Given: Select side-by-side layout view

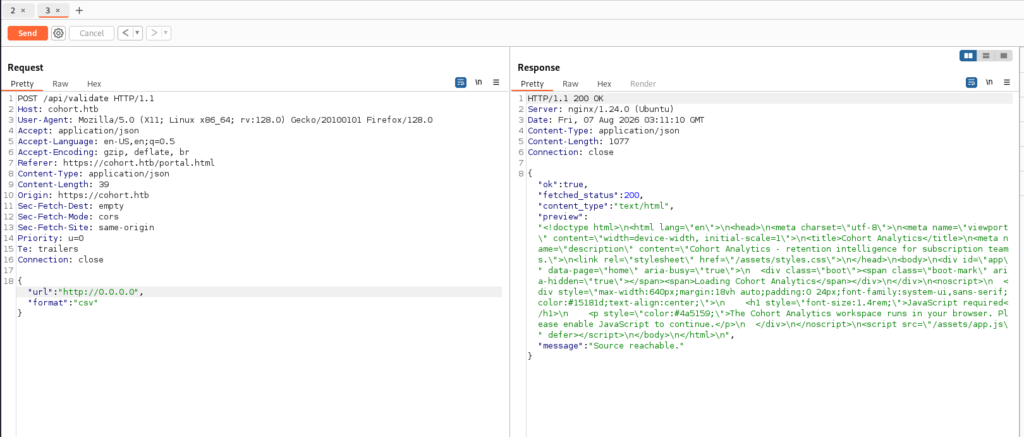Looking at the screenshot, I should [x=968, y=56].
